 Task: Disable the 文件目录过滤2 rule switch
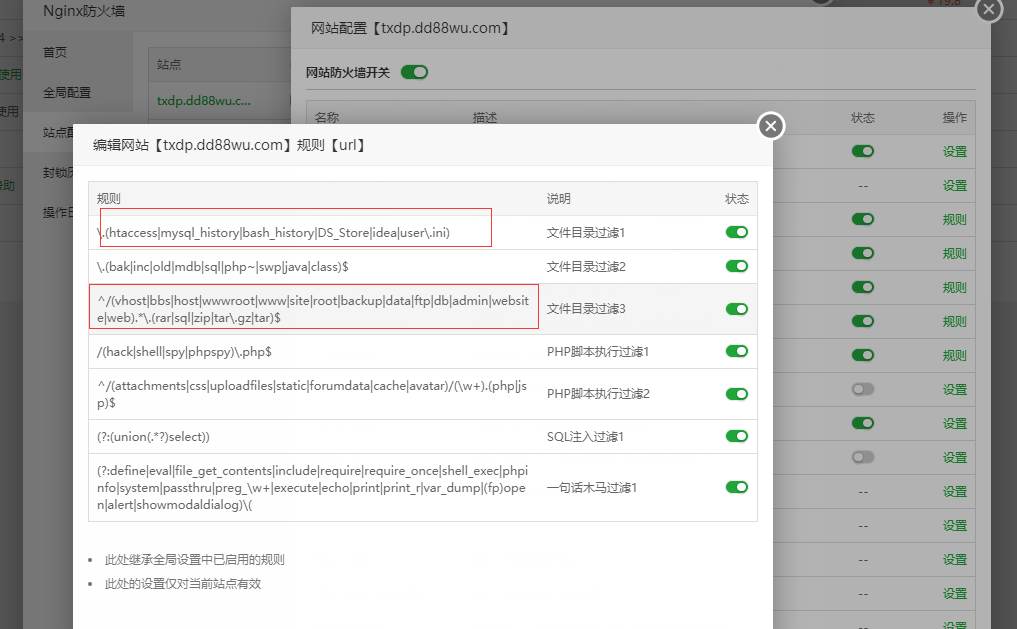coord(737,267)
